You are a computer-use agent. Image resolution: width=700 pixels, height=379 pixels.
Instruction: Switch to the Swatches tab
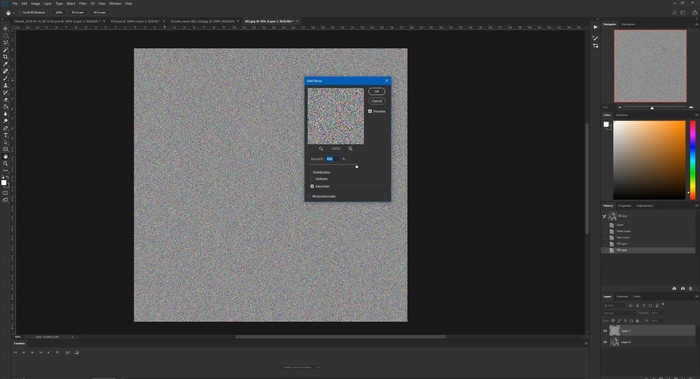coord(621,115)
